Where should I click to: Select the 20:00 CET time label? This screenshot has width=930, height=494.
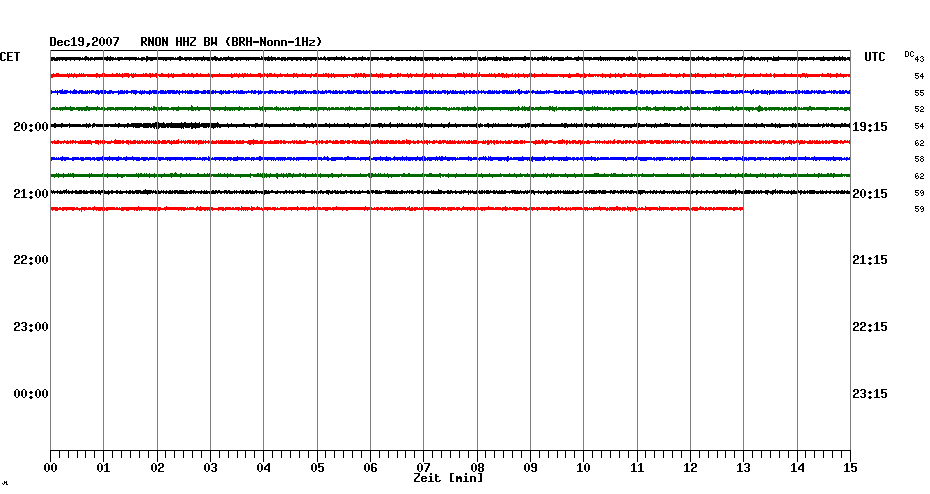pos(31,127)
